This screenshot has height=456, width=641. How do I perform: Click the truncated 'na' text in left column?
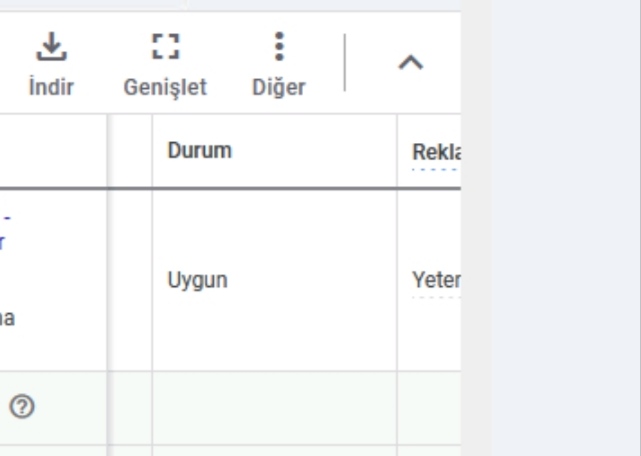7,319
